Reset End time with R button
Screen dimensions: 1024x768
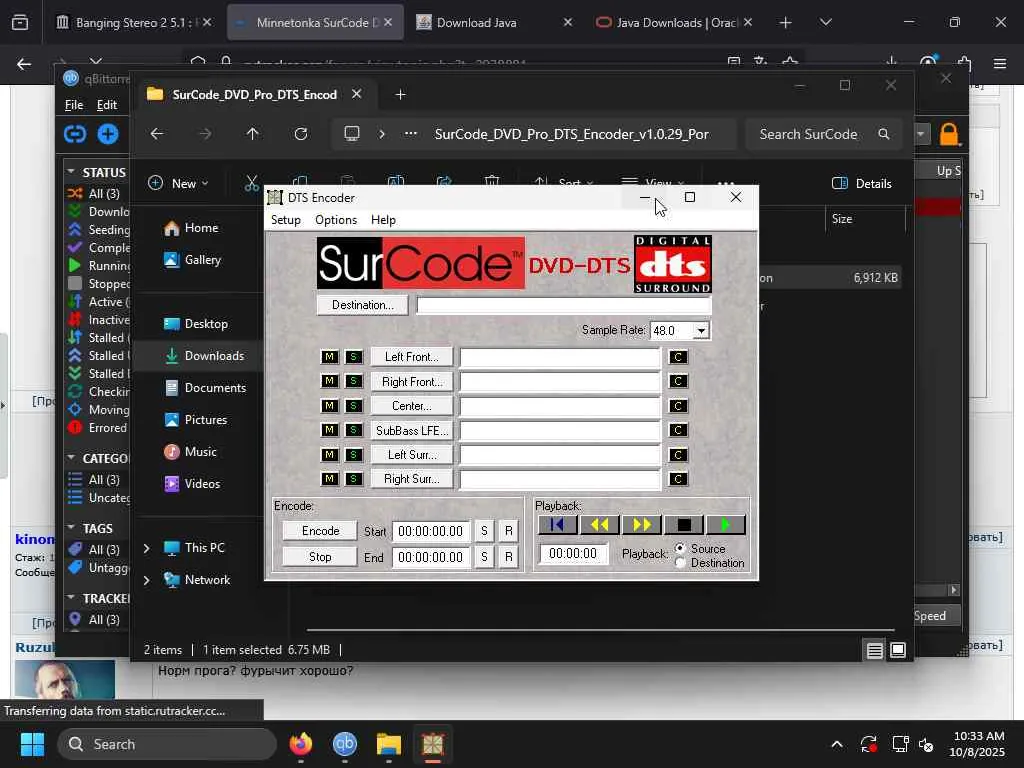point(508,557)
